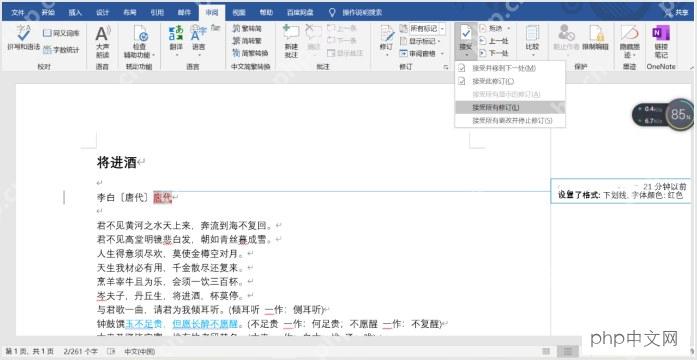Switch to the 邮件 mailings tab
This screenshot has width=697, height=360.
pyautogui.click(x=184, y=12)
